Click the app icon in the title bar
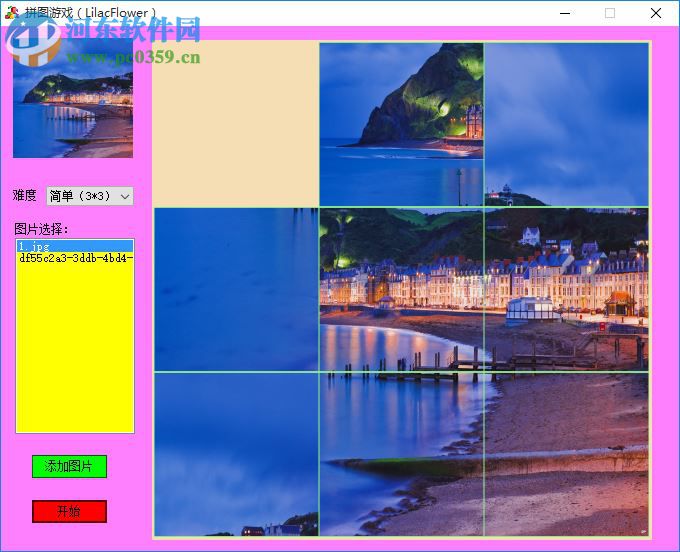This screenshot has width=680, height=552. pyautogui.click(x=12, y=13)
